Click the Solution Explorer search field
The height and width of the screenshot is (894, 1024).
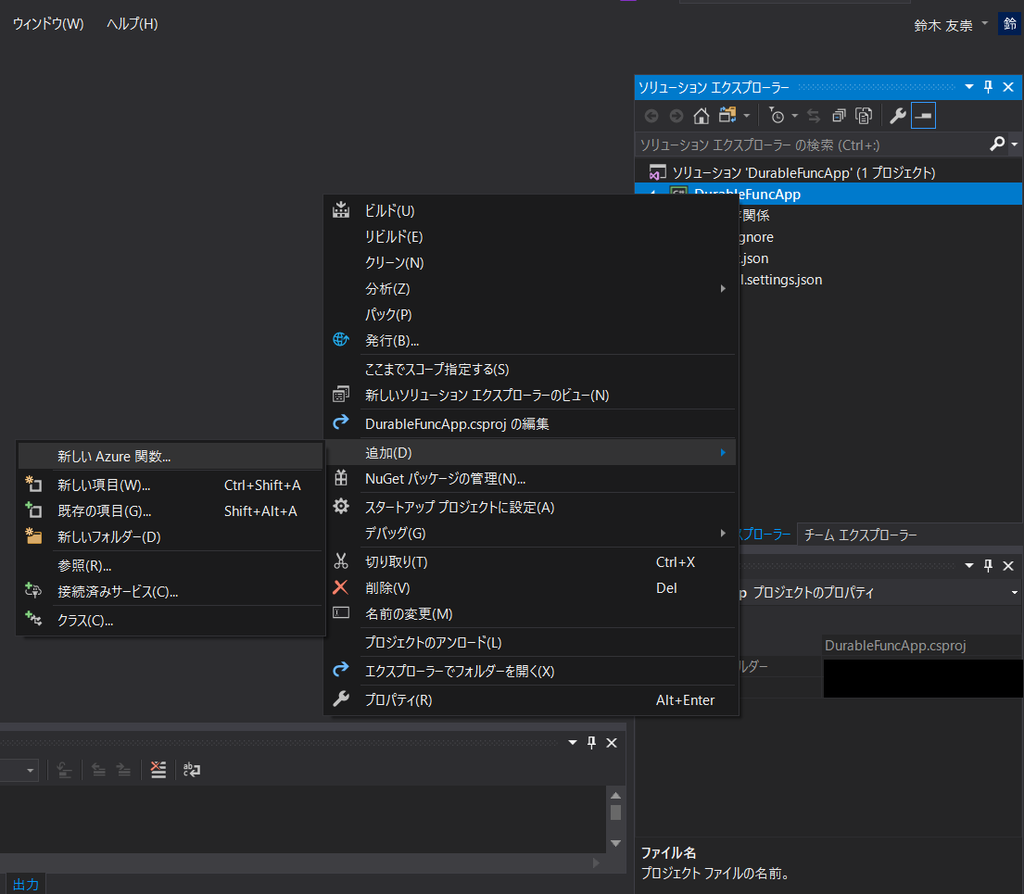(x=812, y=144)
